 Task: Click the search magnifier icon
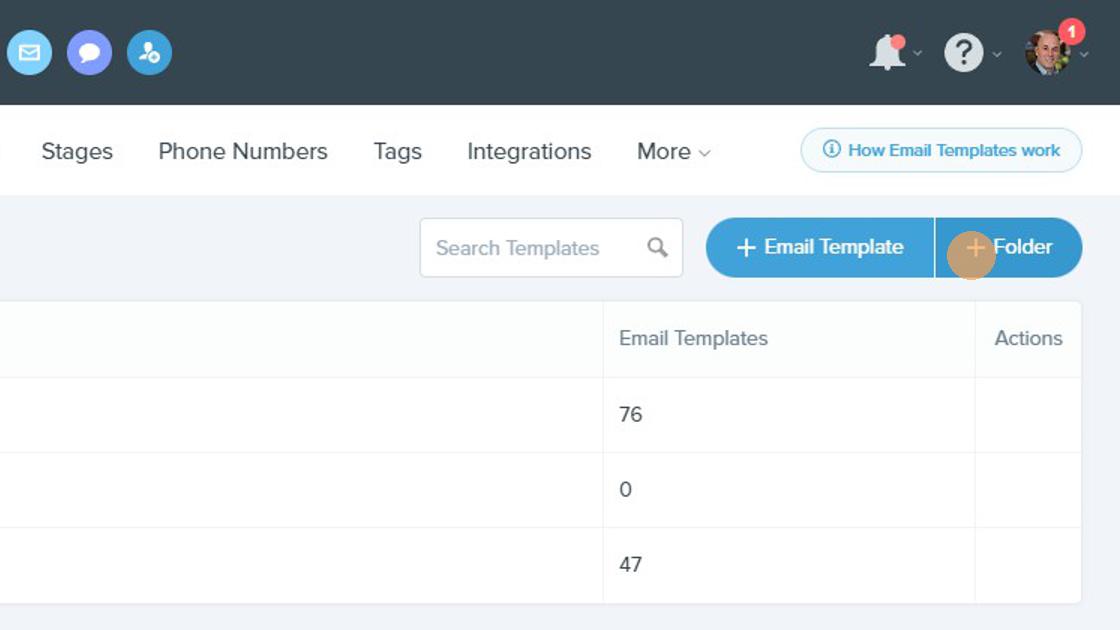657,248
